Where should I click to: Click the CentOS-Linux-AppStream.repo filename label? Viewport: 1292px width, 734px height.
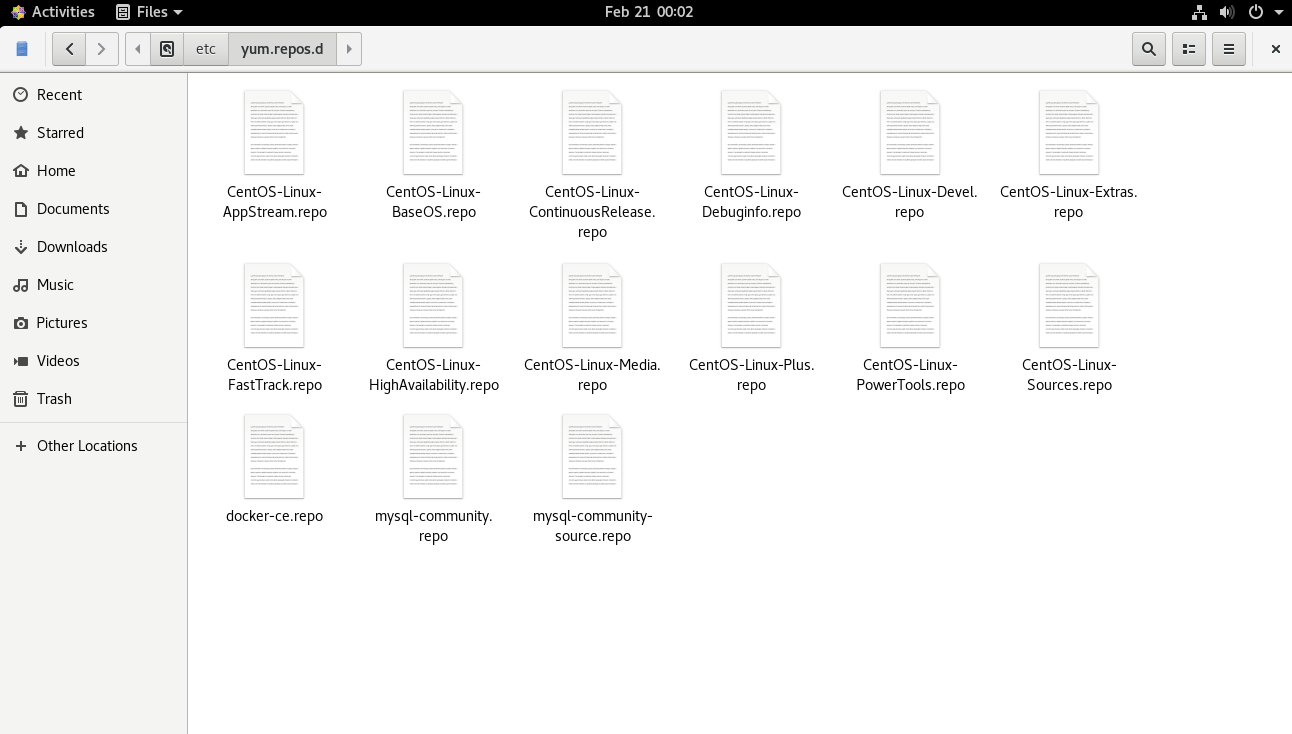click(275, 202)
